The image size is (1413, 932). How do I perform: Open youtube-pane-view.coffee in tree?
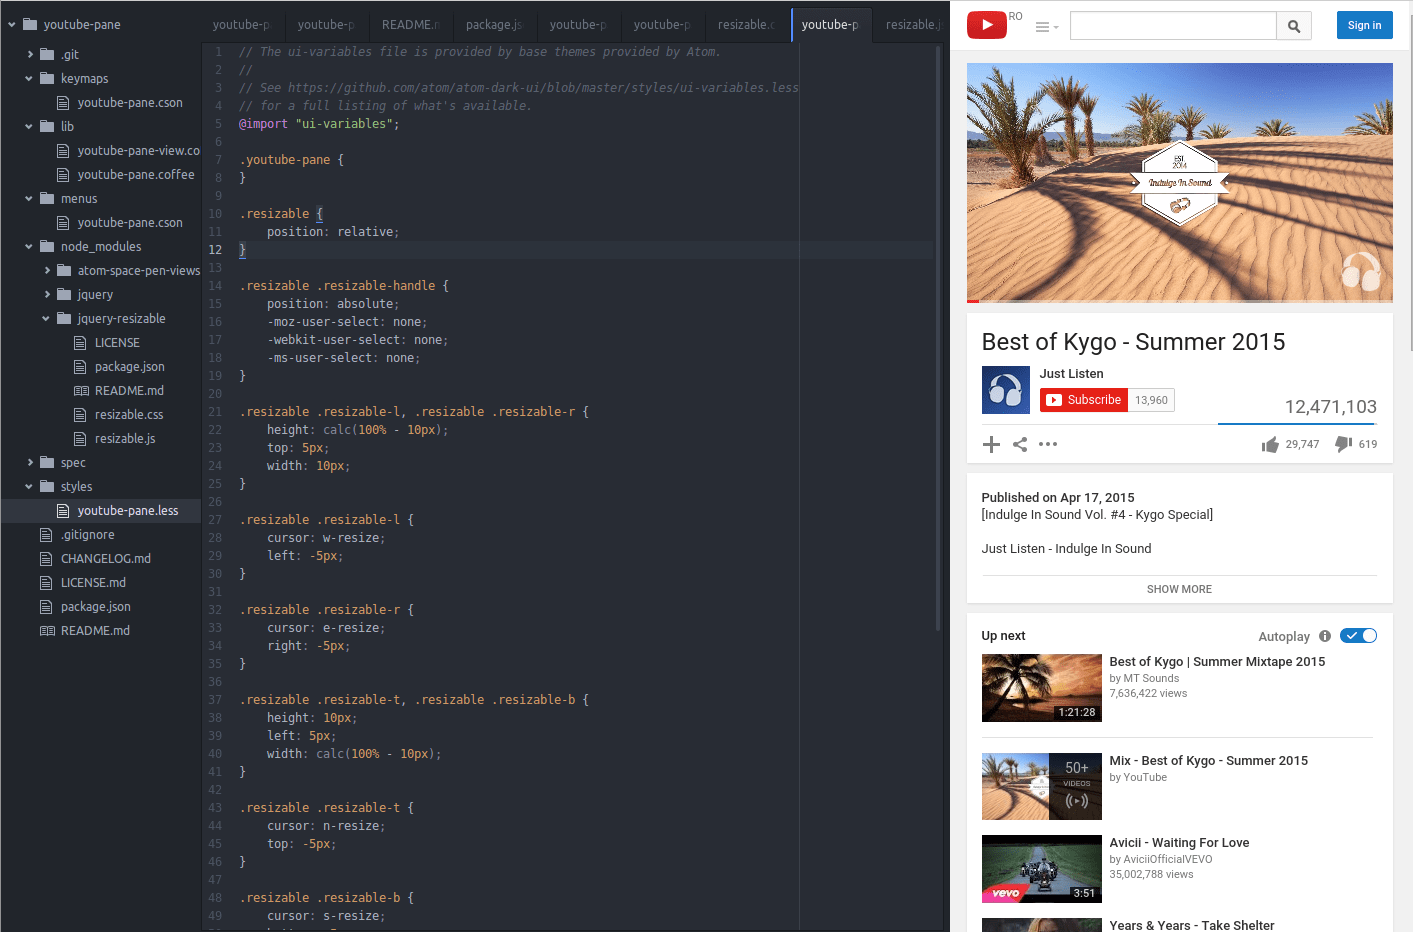pos(128,150)
